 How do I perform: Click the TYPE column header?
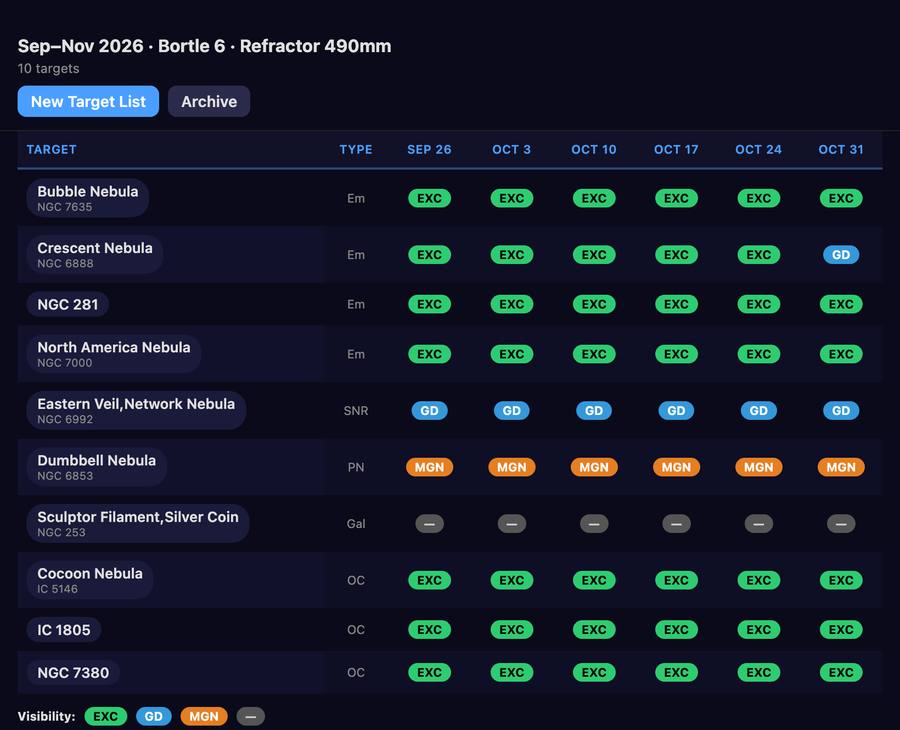(x=356, y=150)
